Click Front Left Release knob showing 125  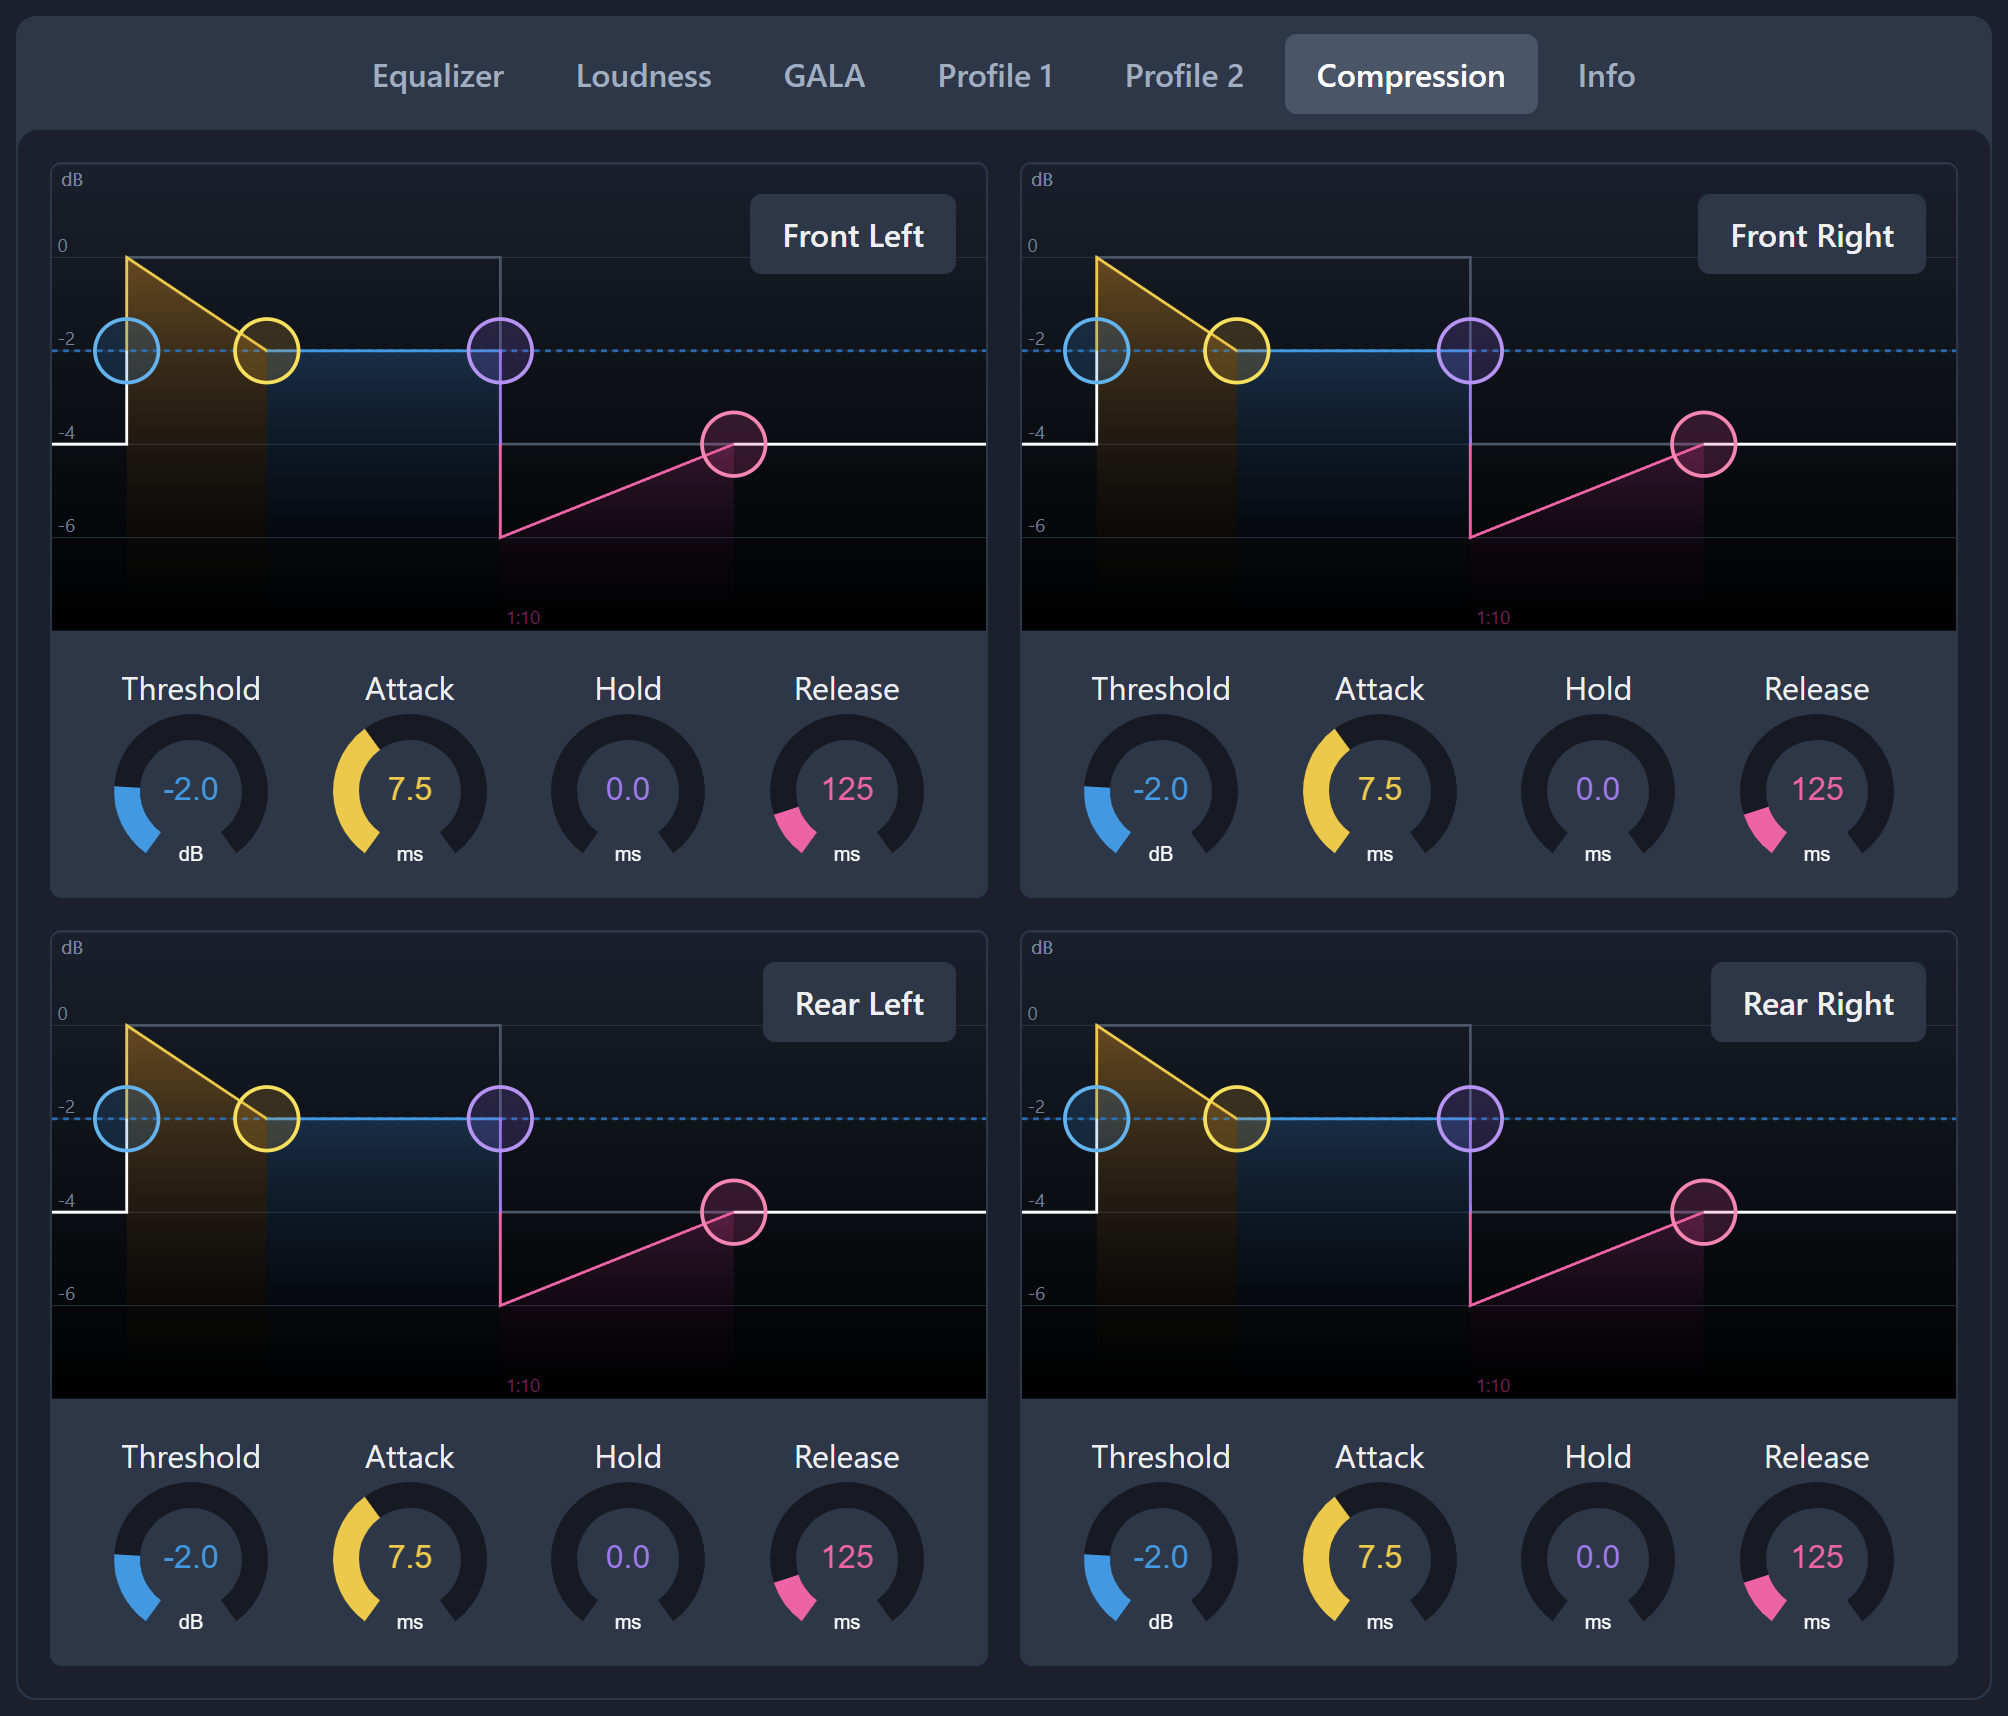tap(847, 789)
